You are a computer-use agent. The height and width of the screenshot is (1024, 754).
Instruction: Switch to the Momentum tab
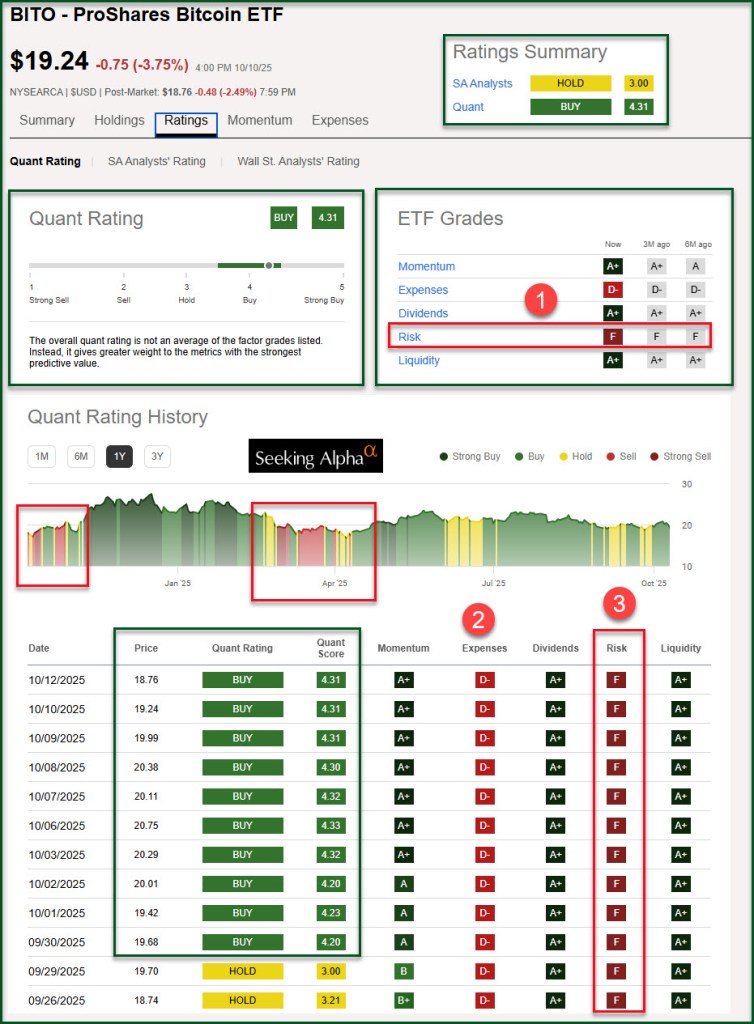pos(260,120)
